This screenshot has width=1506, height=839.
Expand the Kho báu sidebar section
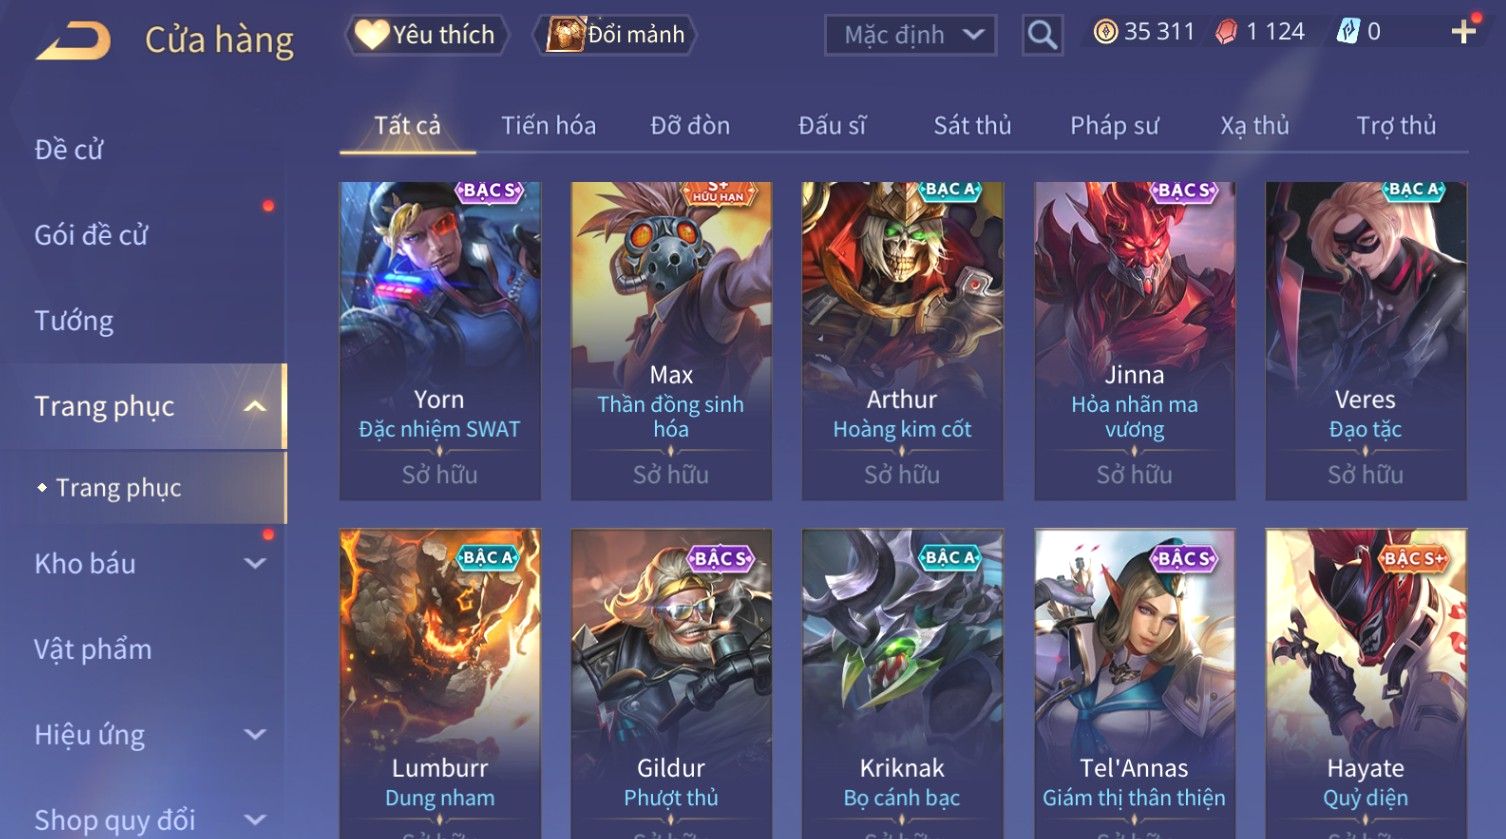(x=256, y=563)
